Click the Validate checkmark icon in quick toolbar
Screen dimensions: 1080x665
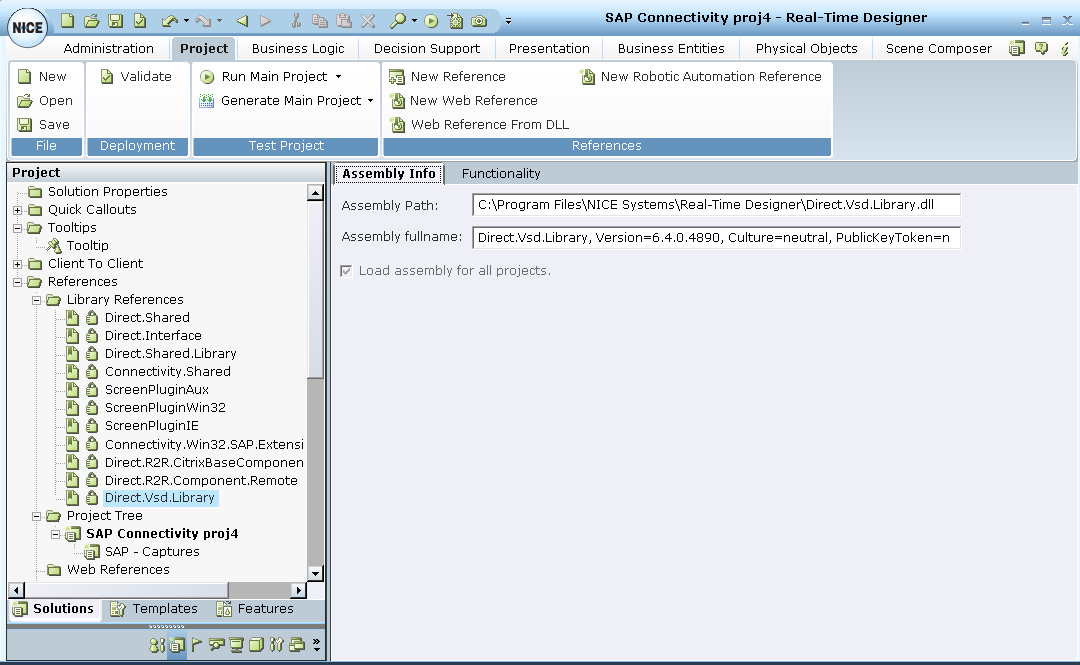(x=140, y=21)
